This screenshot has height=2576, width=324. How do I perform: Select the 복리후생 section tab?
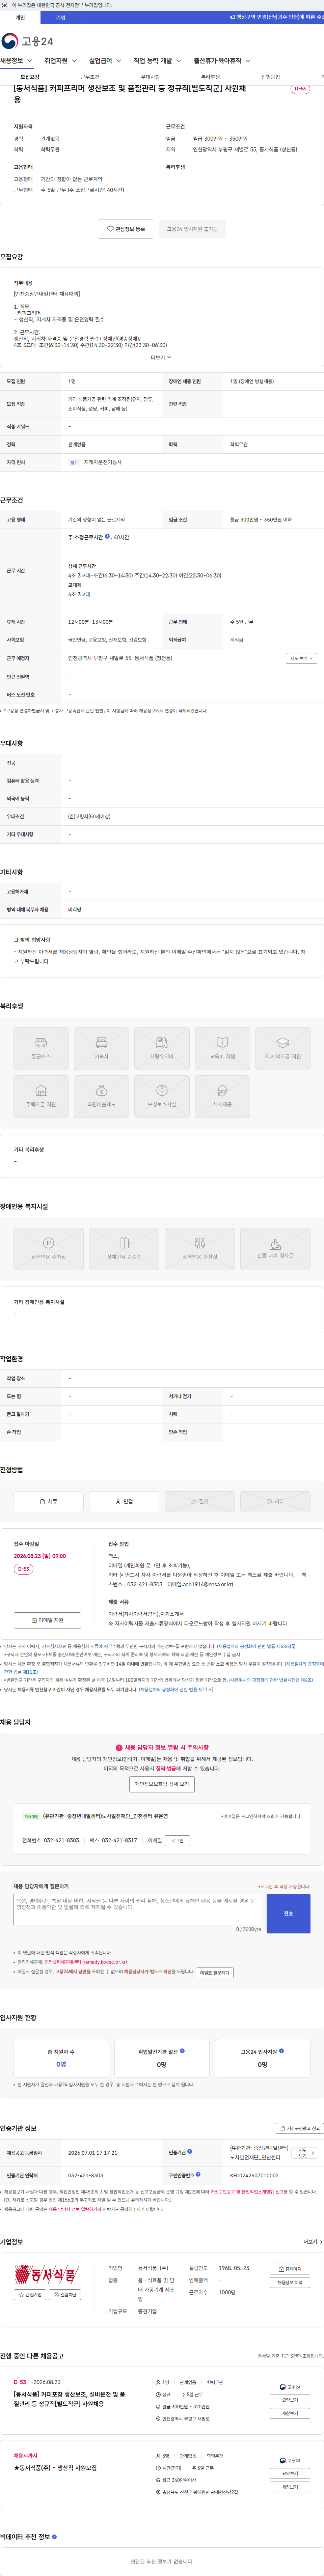coord(210,77)
